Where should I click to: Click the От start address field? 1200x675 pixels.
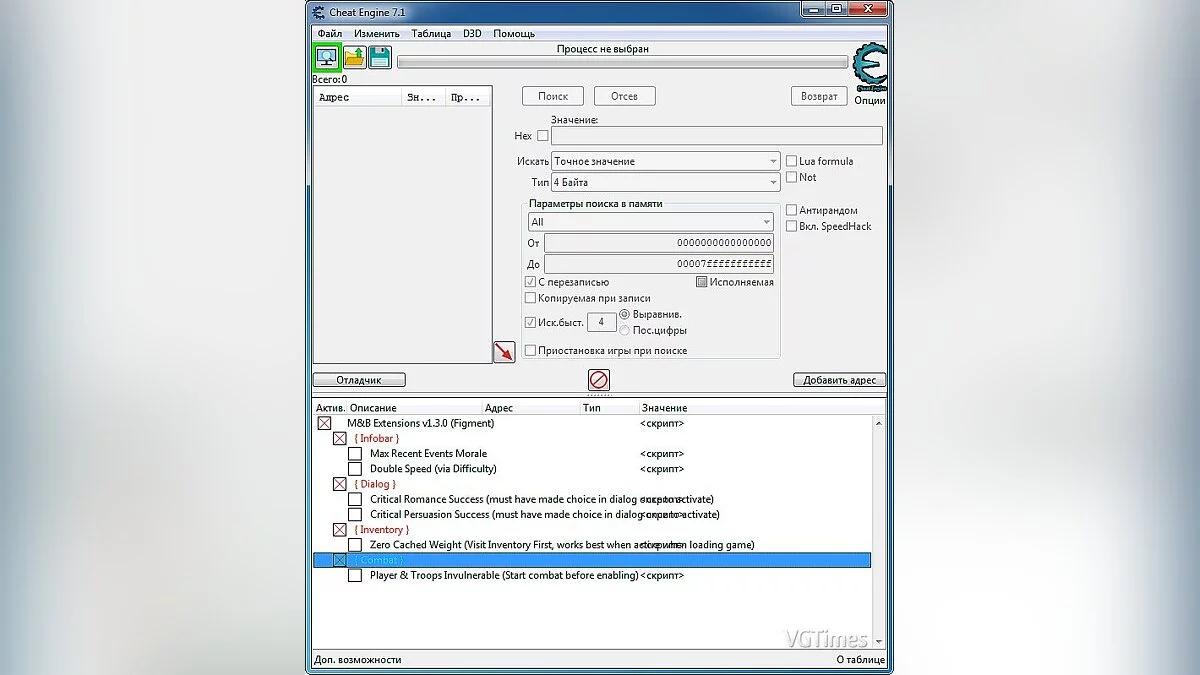tap(659, 243)
